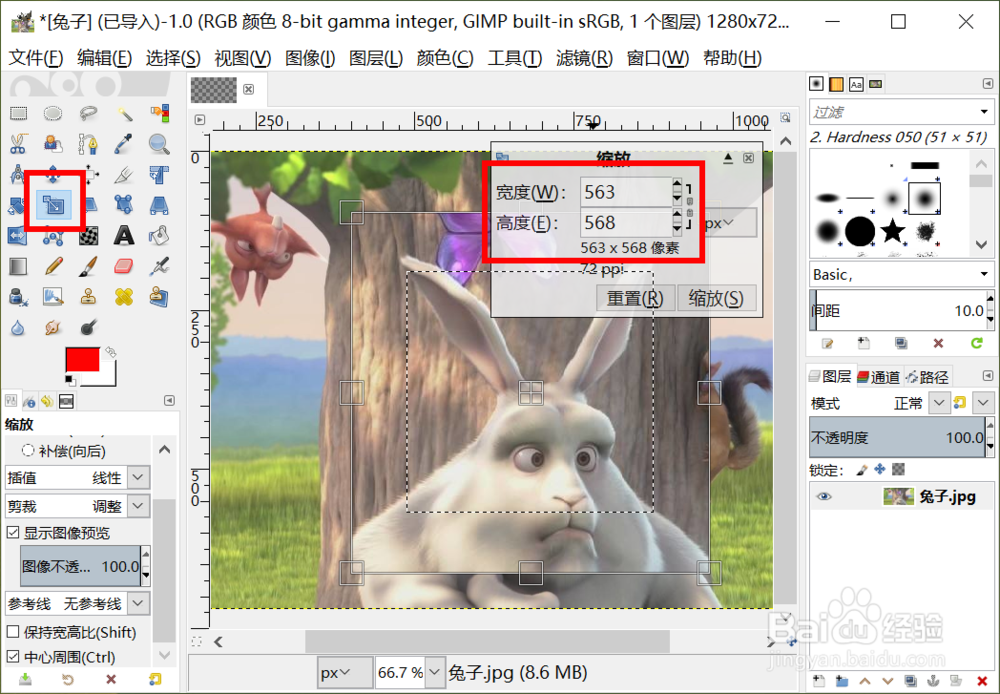Select the Zoom magnifier tool
Screen dimensions: 1000x694
[159, 144]
